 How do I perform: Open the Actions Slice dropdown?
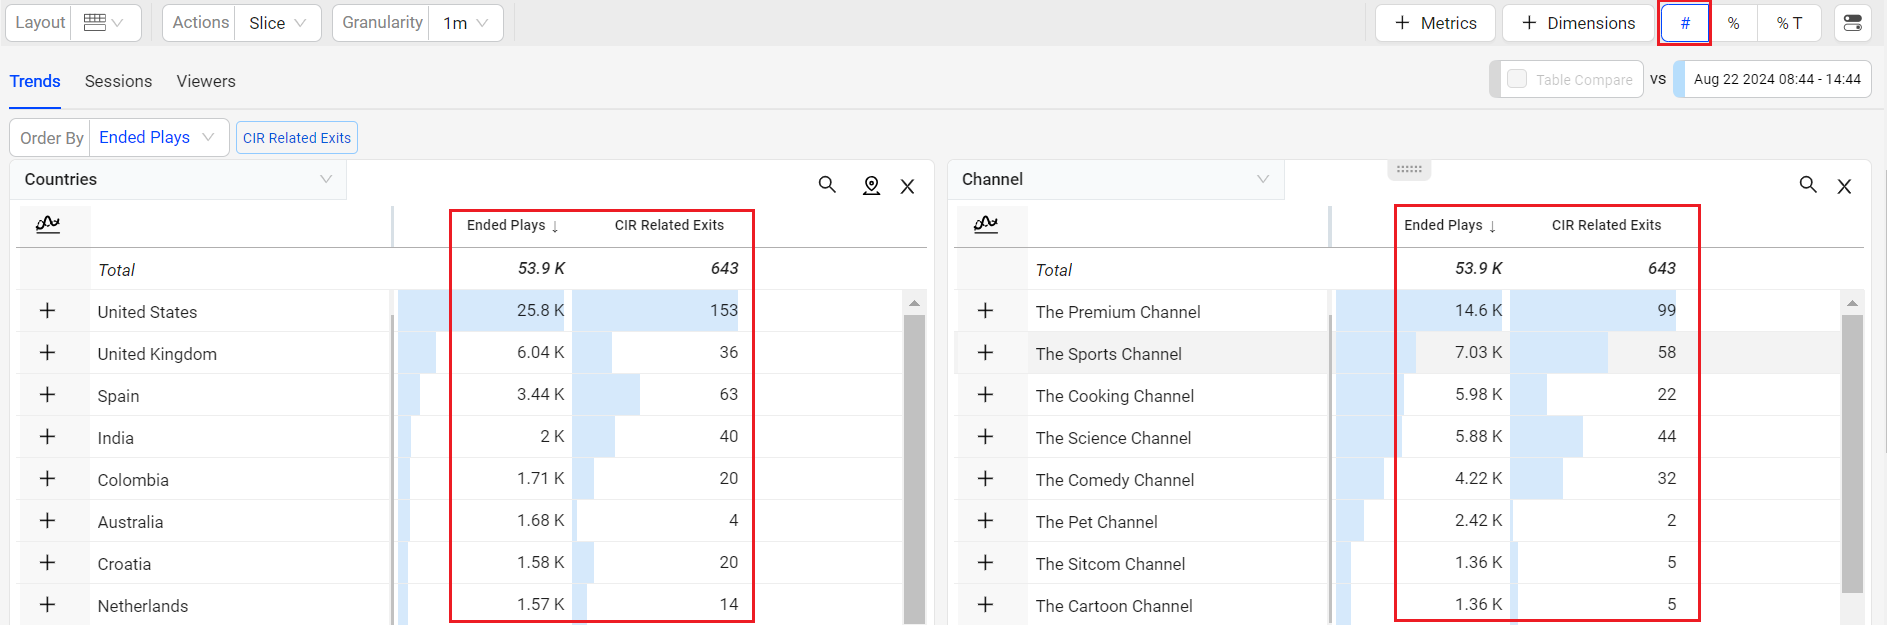click(277, 22)
